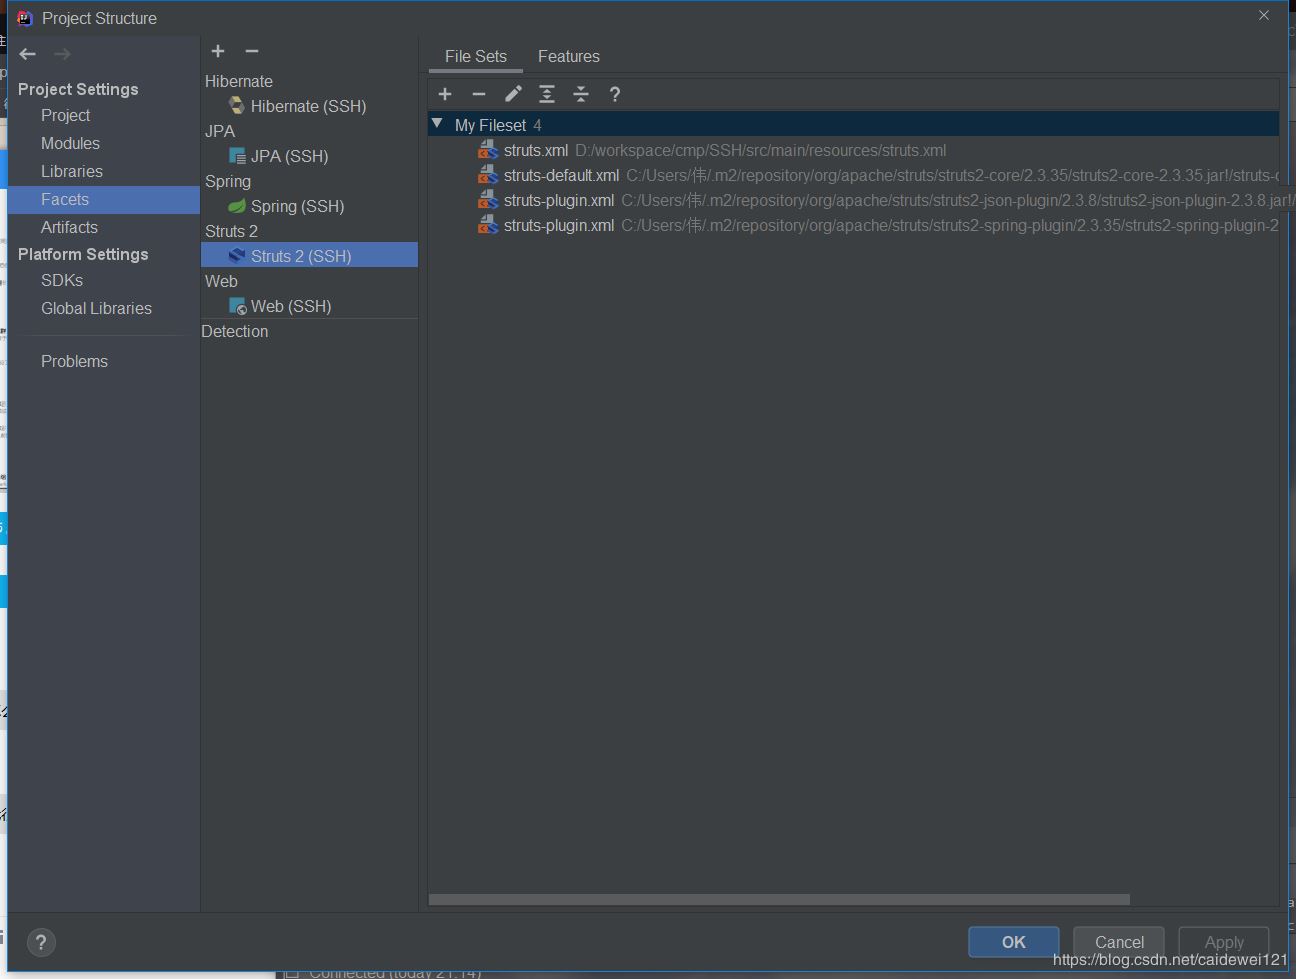Switch to the Features tab
Image resolution: width=1296 pixels, height=979 pixels.
pos(568,57)
